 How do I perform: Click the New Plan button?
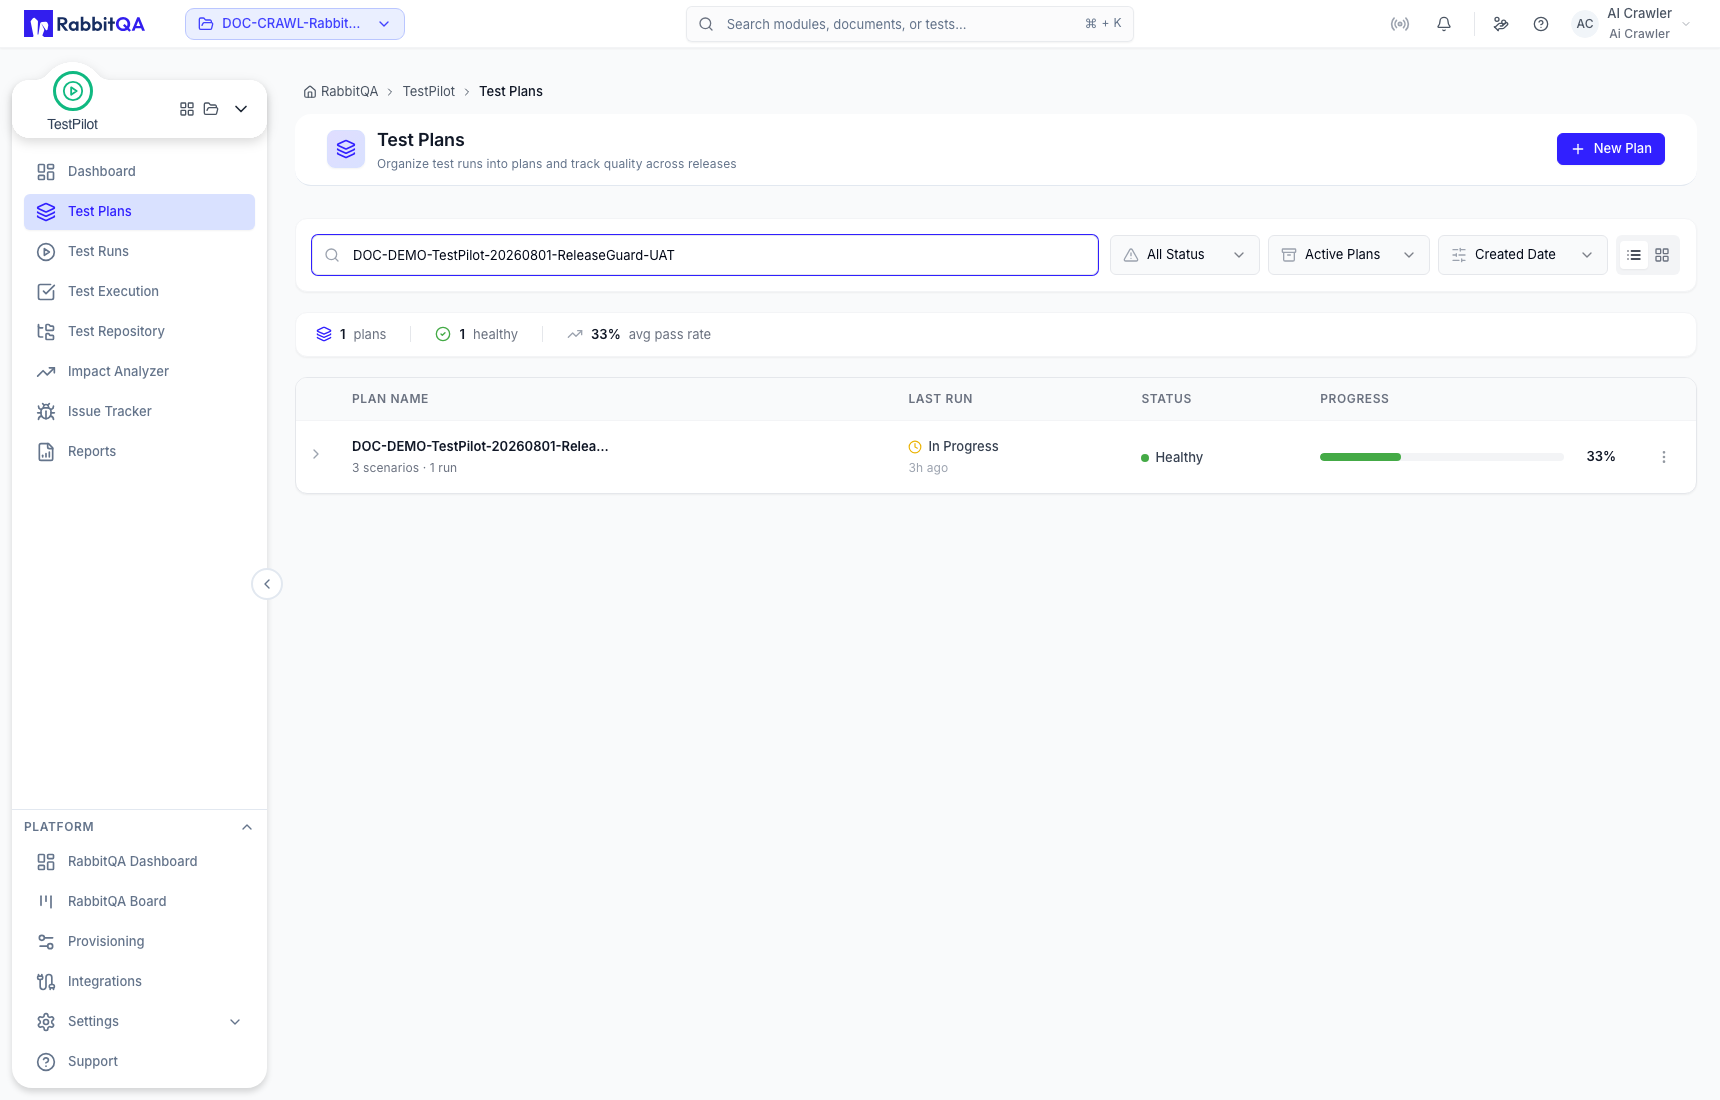pos(1610,149)
